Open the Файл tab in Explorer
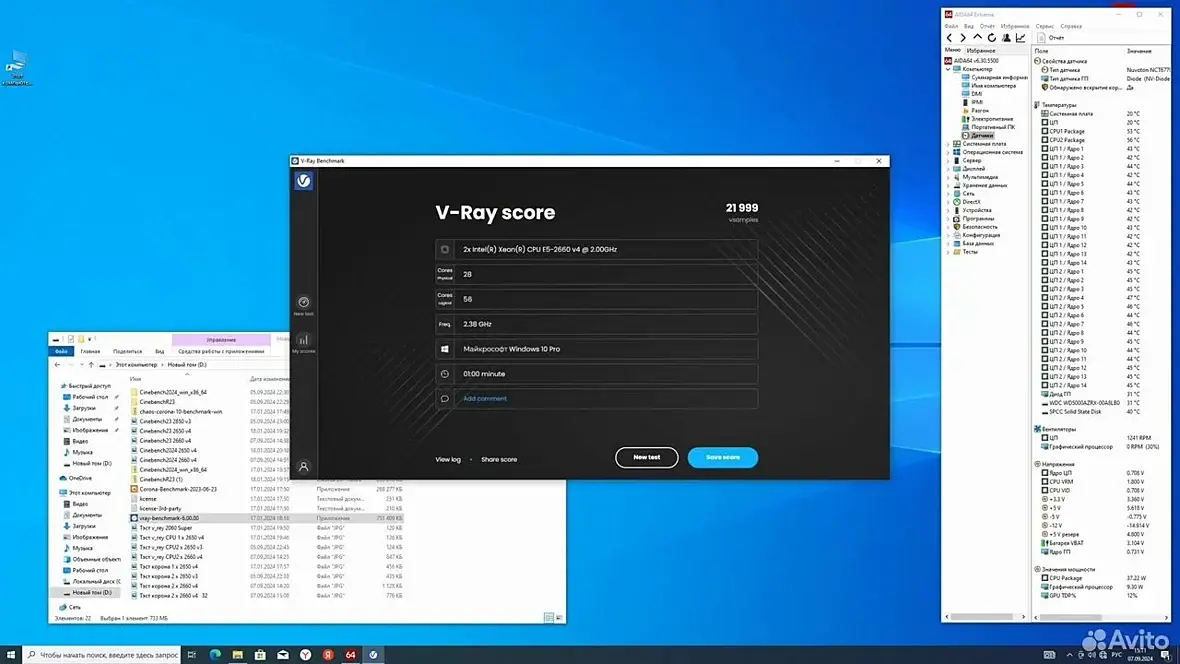This screenshot has width=1180, height=664. pos(61,351)
